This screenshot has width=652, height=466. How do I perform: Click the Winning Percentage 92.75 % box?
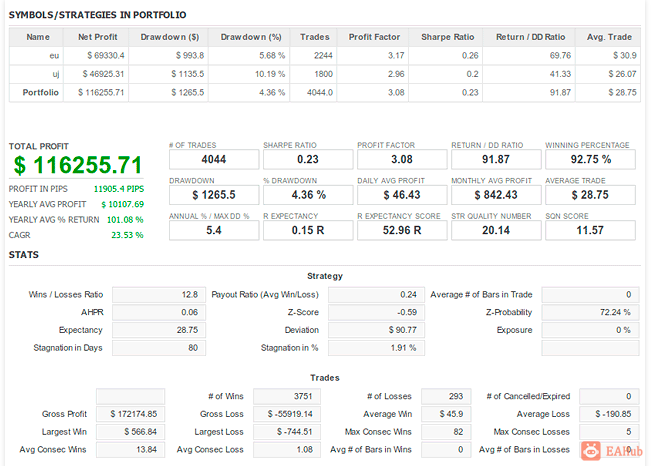[x=590, y=159]
